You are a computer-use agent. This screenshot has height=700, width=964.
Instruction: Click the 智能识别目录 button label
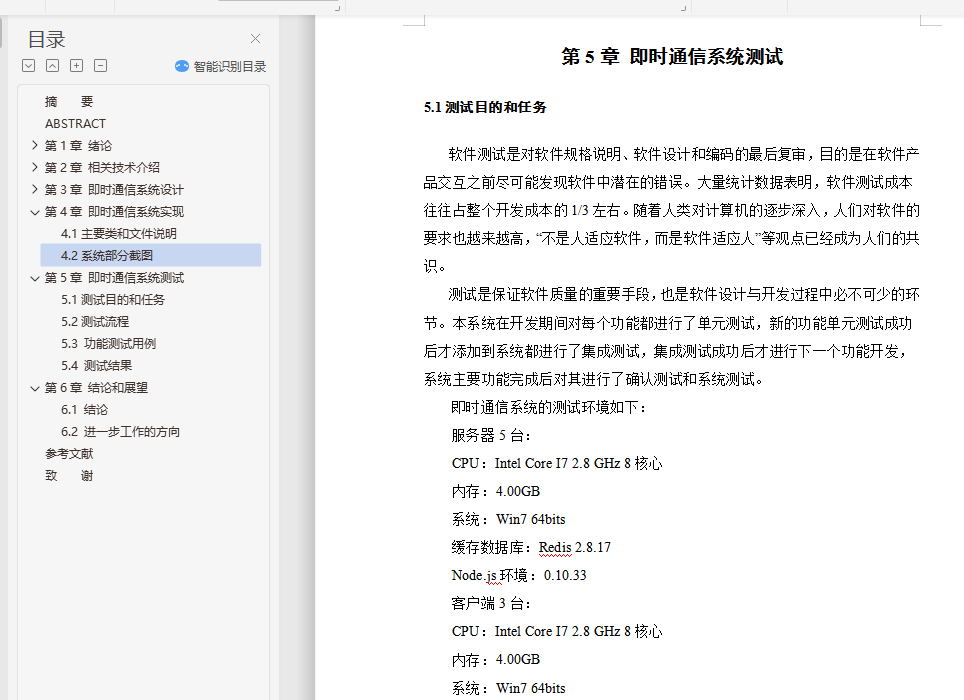[x=229, y=66]
